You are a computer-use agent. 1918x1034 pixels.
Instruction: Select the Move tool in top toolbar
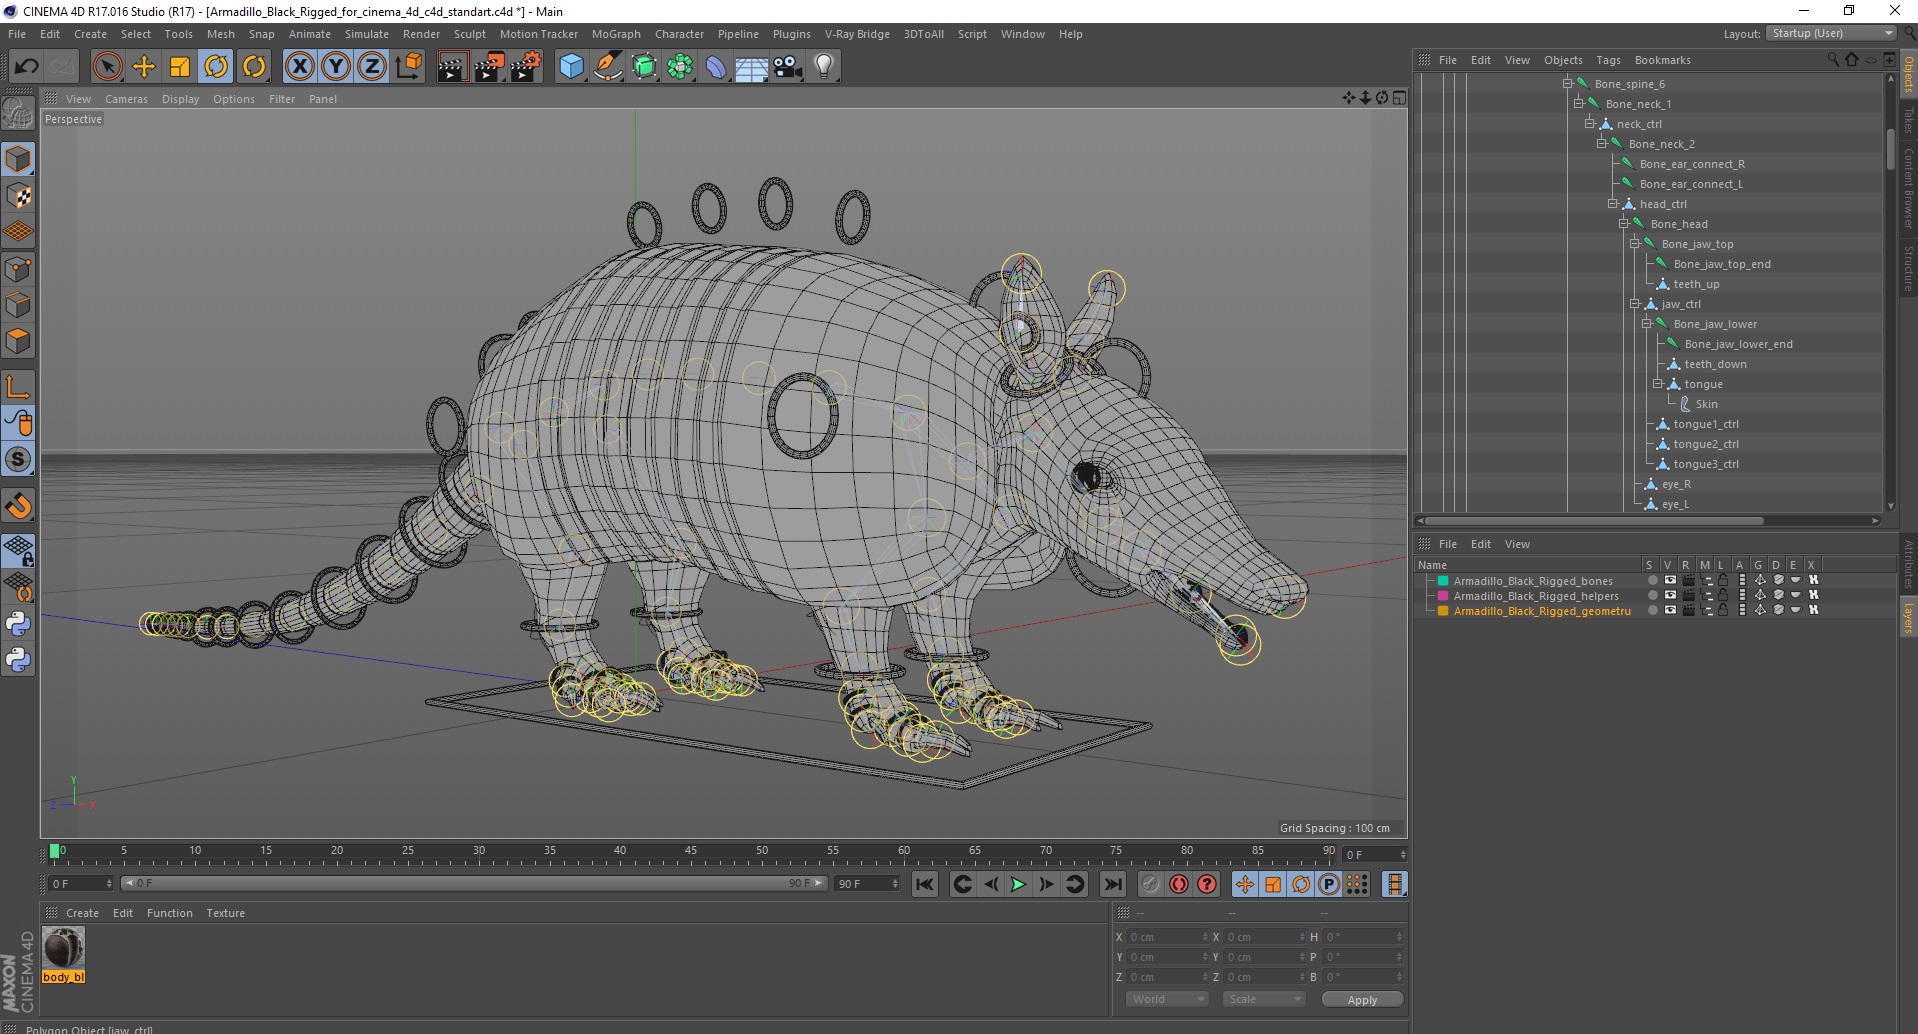click(x=144, y=67)
